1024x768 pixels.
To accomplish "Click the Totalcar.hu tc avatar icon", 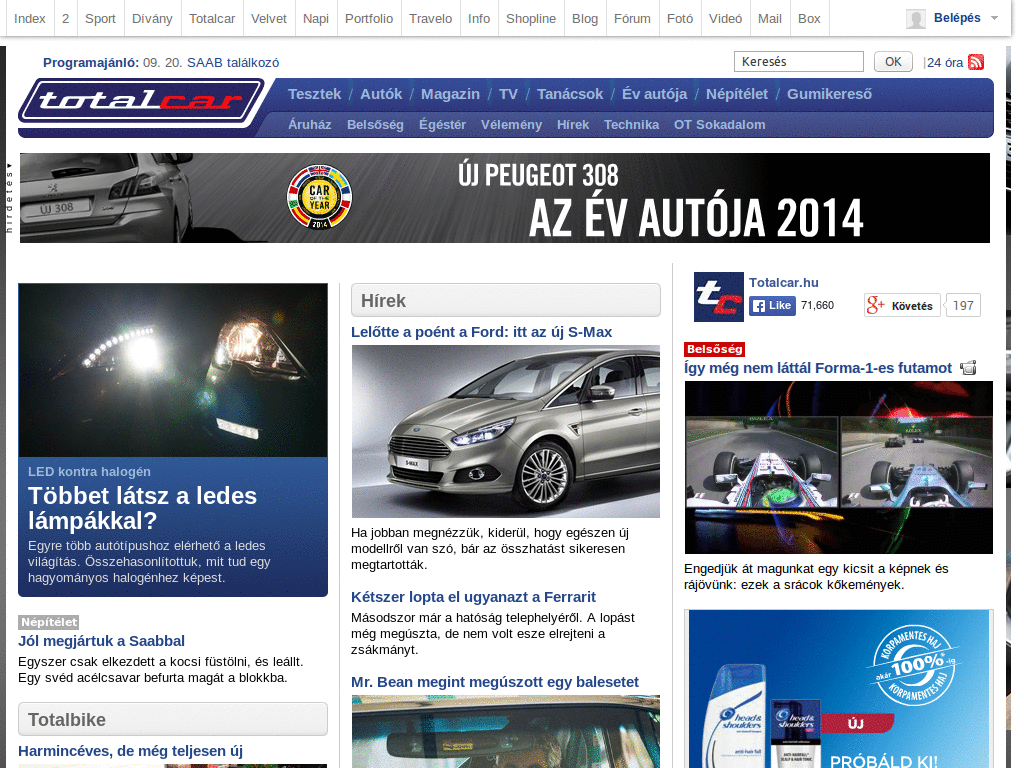I will click(x=718, y=296).
